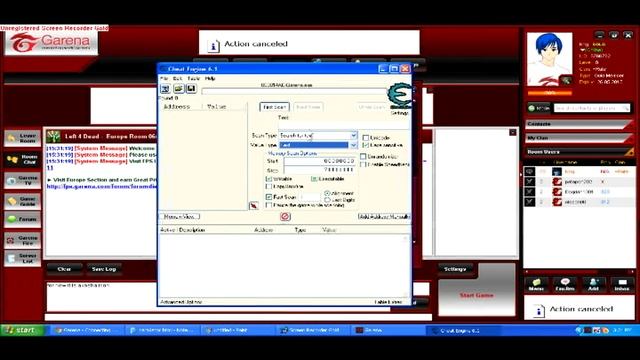Toggle the Executable checkbox
The width and height of the screenshot is (640, 360).
(314, 179)
